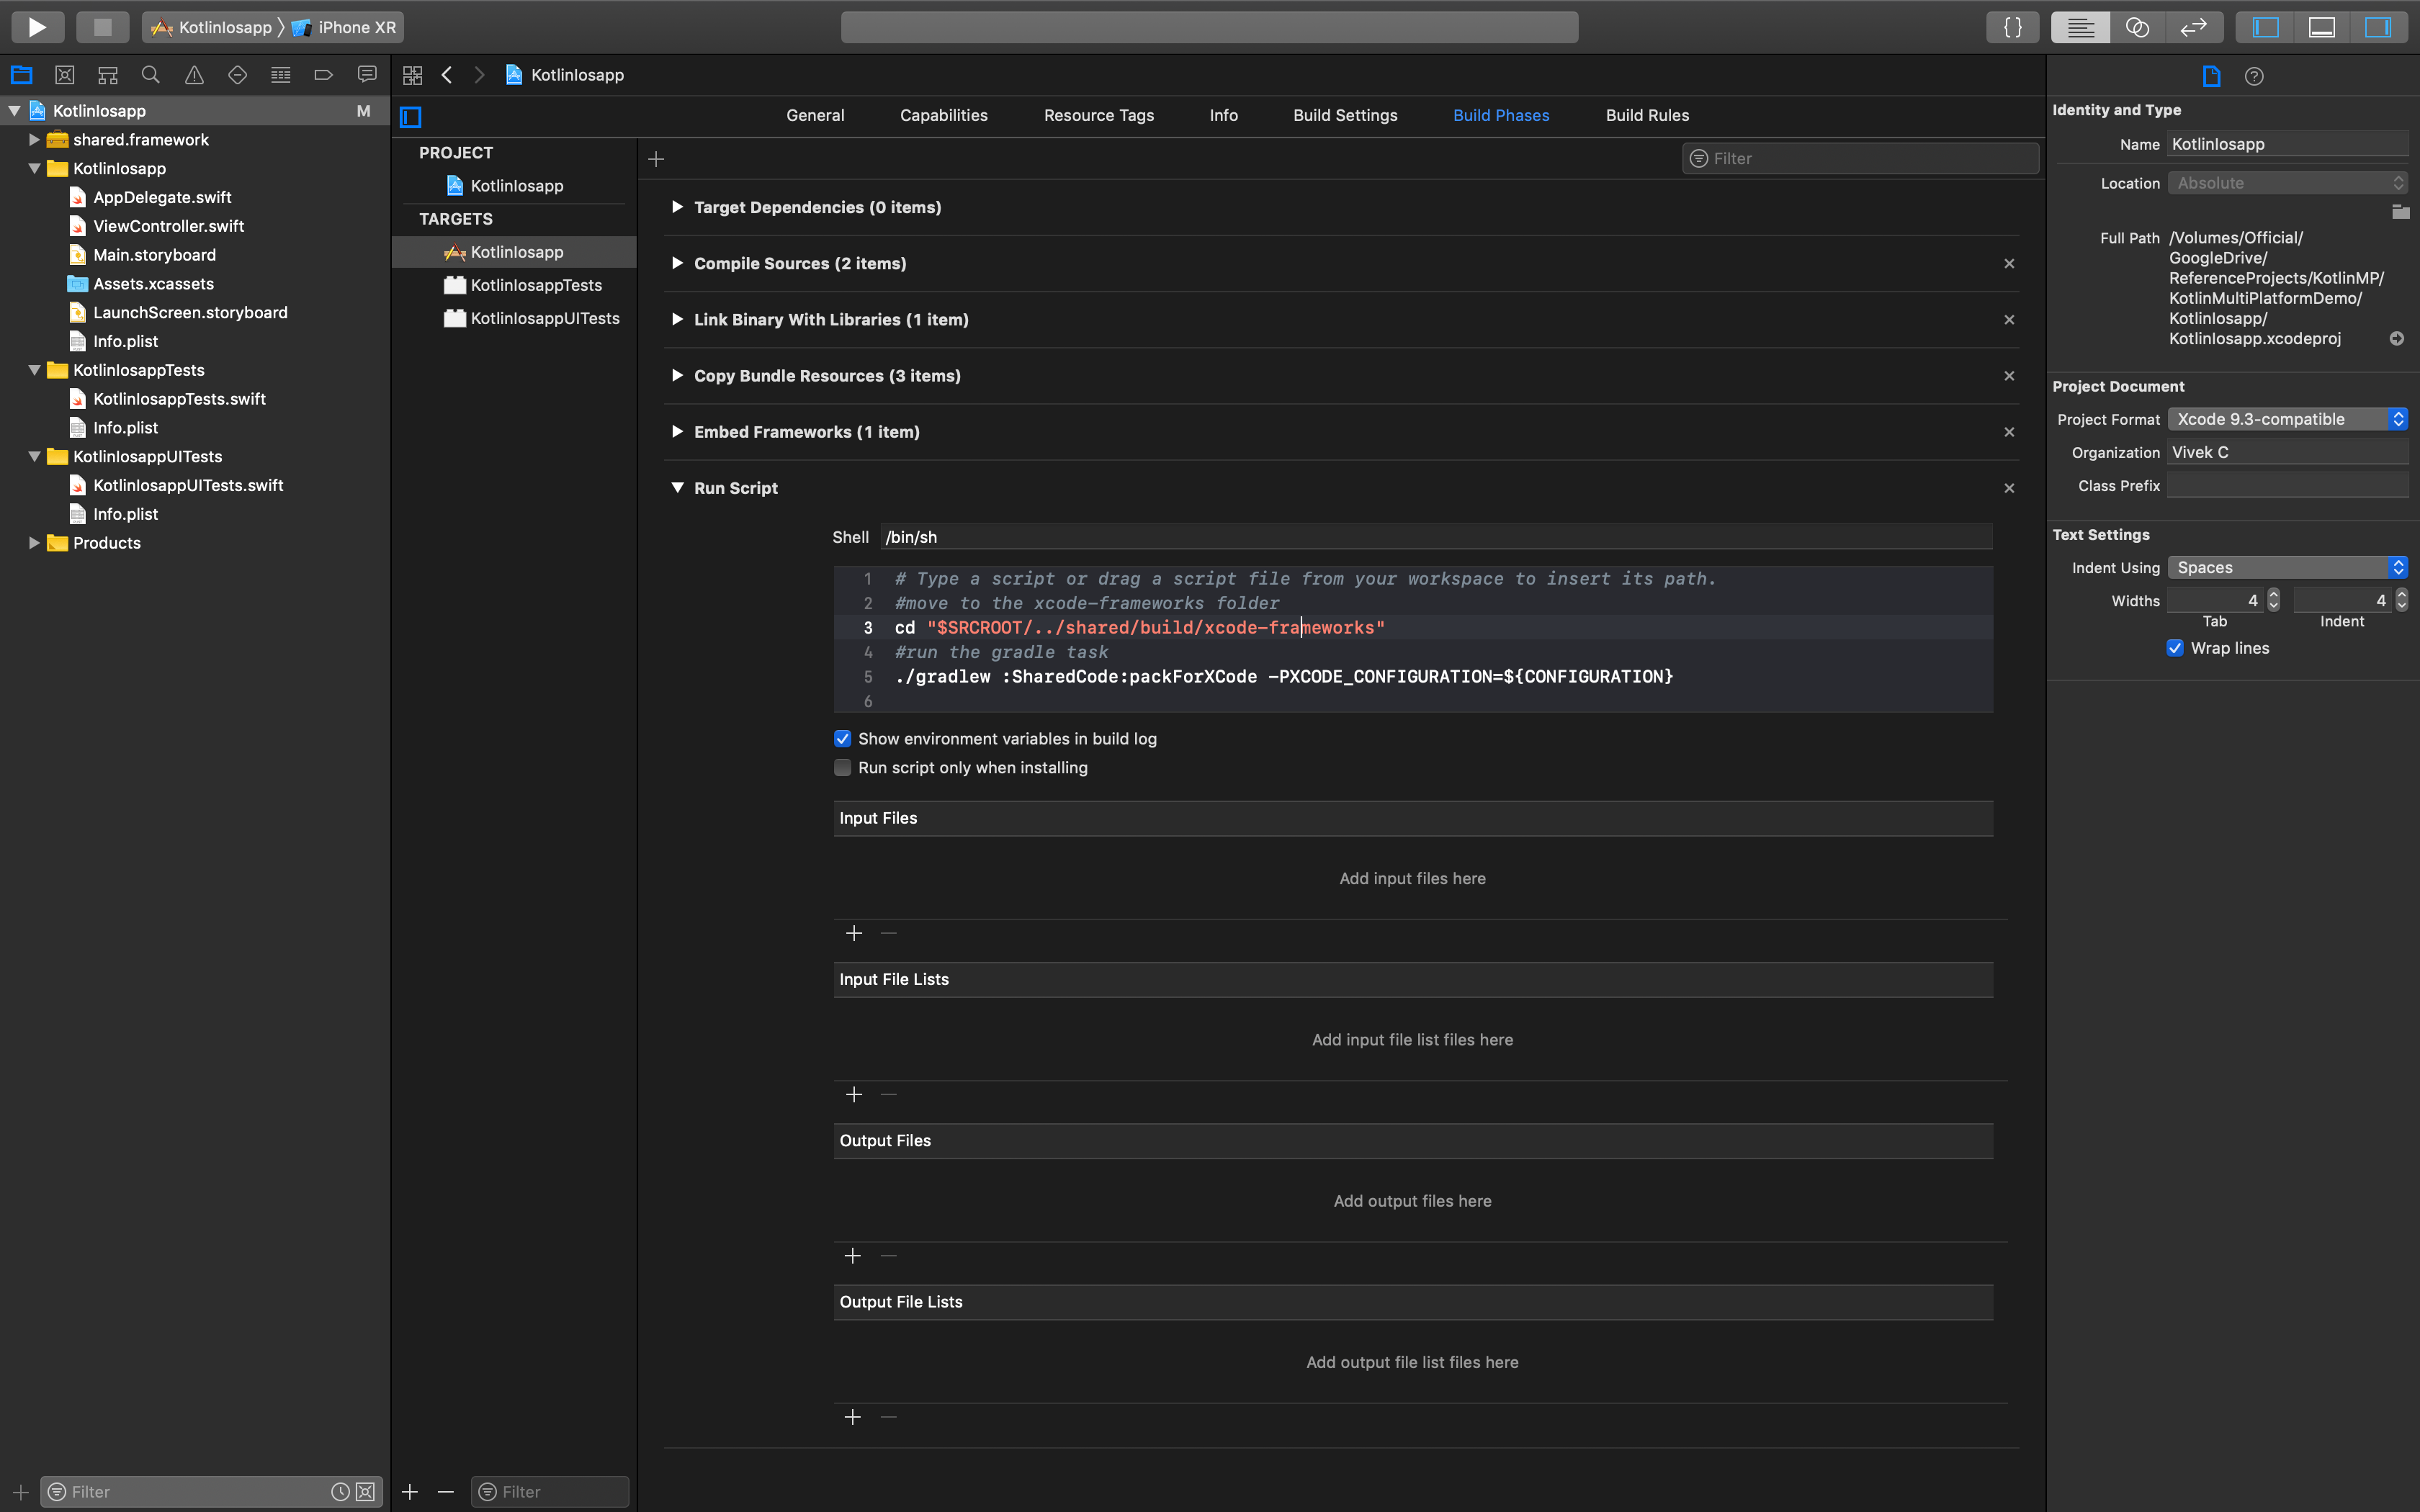Click the Shell path field
This screenshot has height=1512, width=2420.
coord(1436,537)
